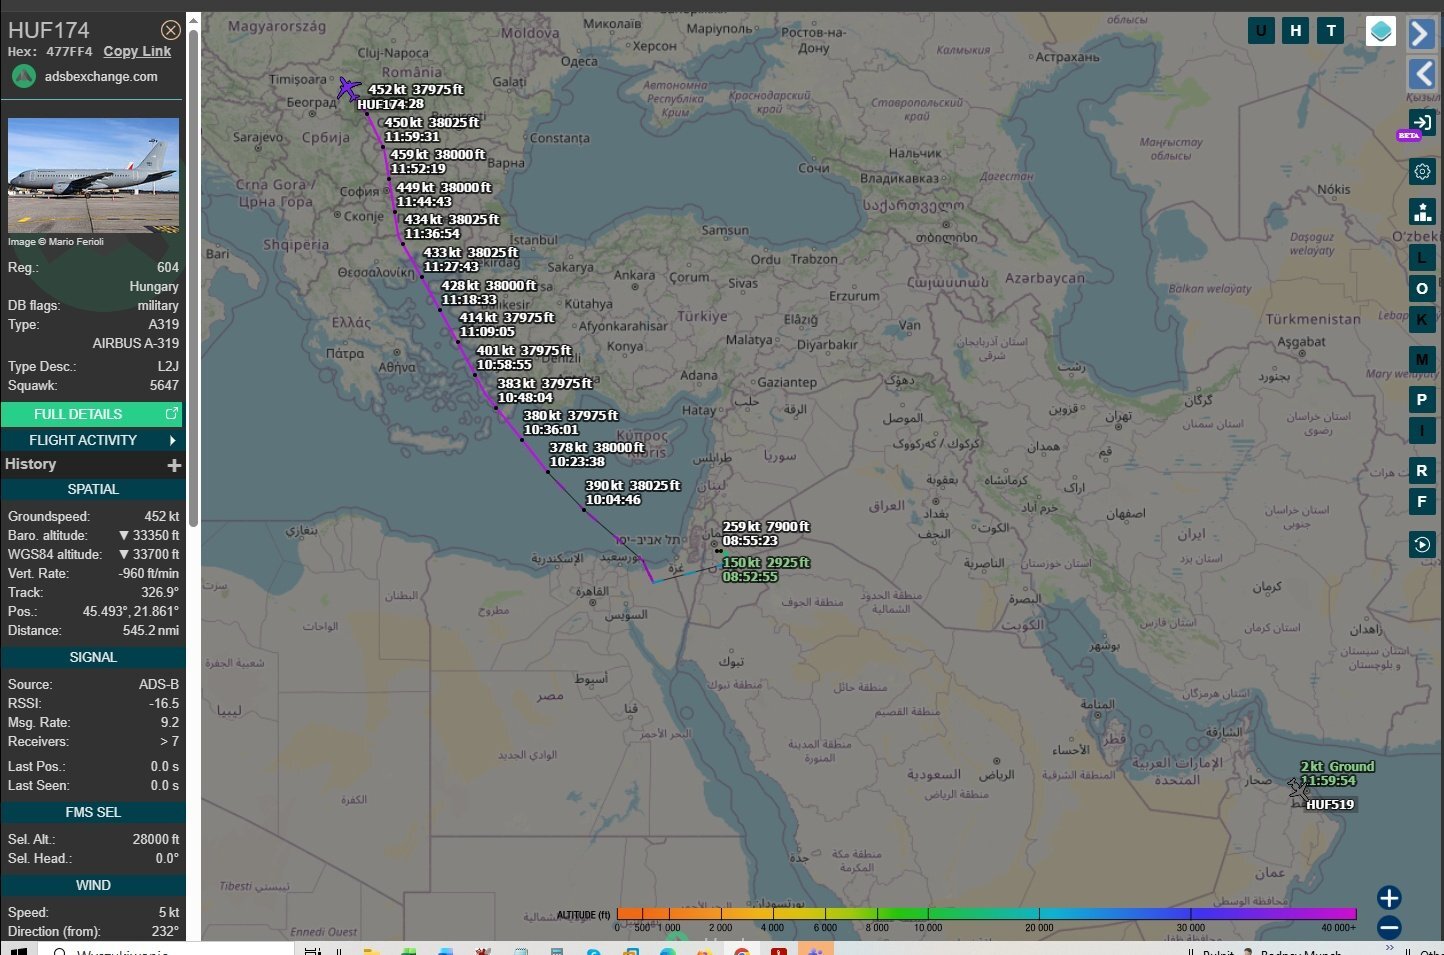This screenshot has width=1444, height=955.
Task: Toggle the L labels button on sidebar
Action: (x=1422, y=257)
